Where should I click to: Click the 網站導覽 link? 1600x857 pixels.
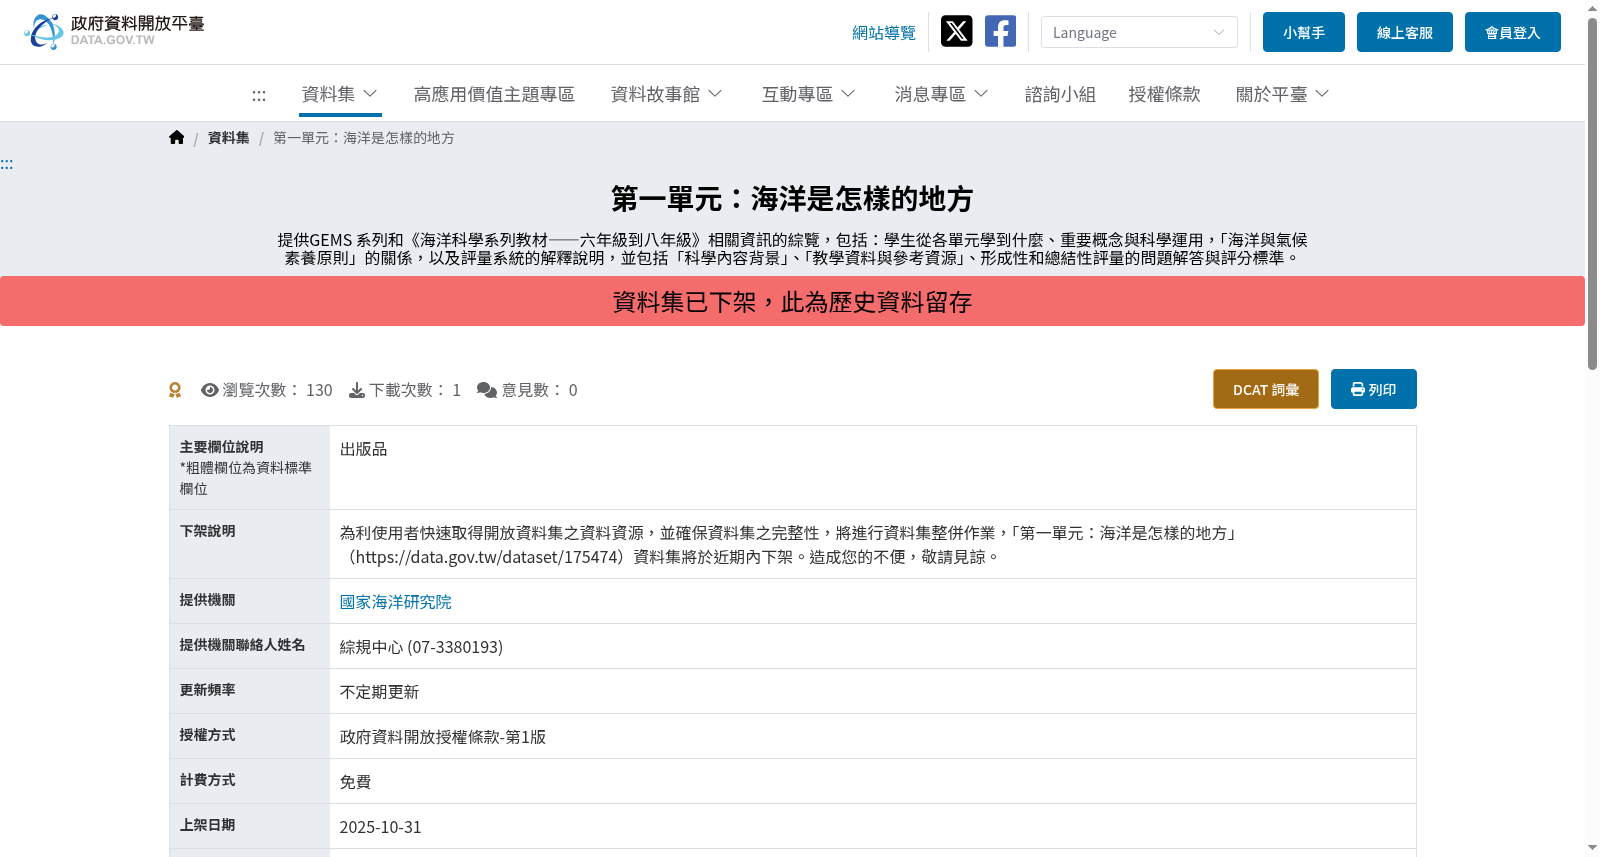pos(884,33)
